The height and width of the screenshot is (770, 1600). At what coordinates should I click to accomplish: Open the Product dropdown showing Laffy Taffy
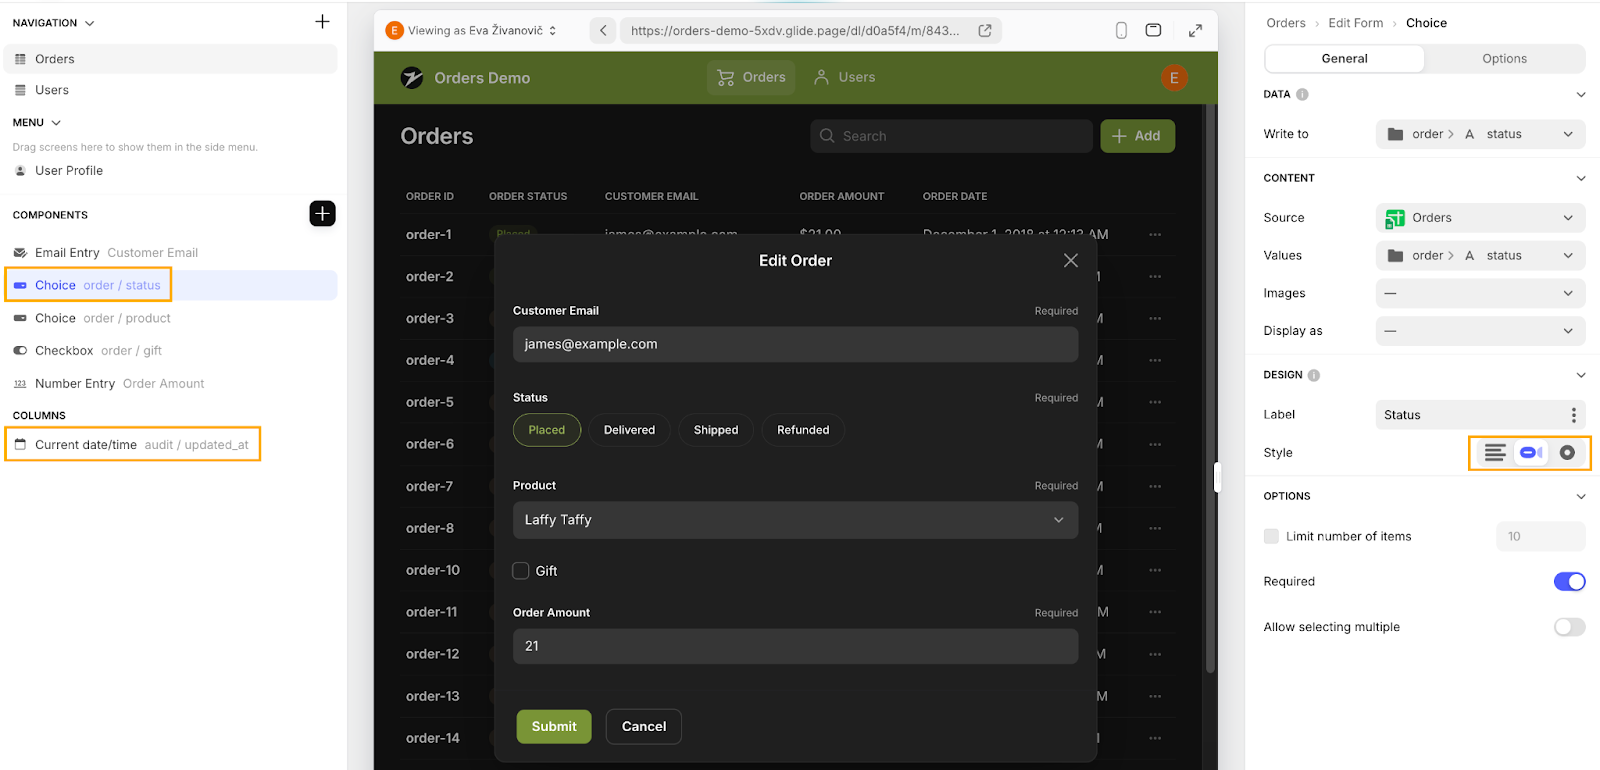point(795,520)
